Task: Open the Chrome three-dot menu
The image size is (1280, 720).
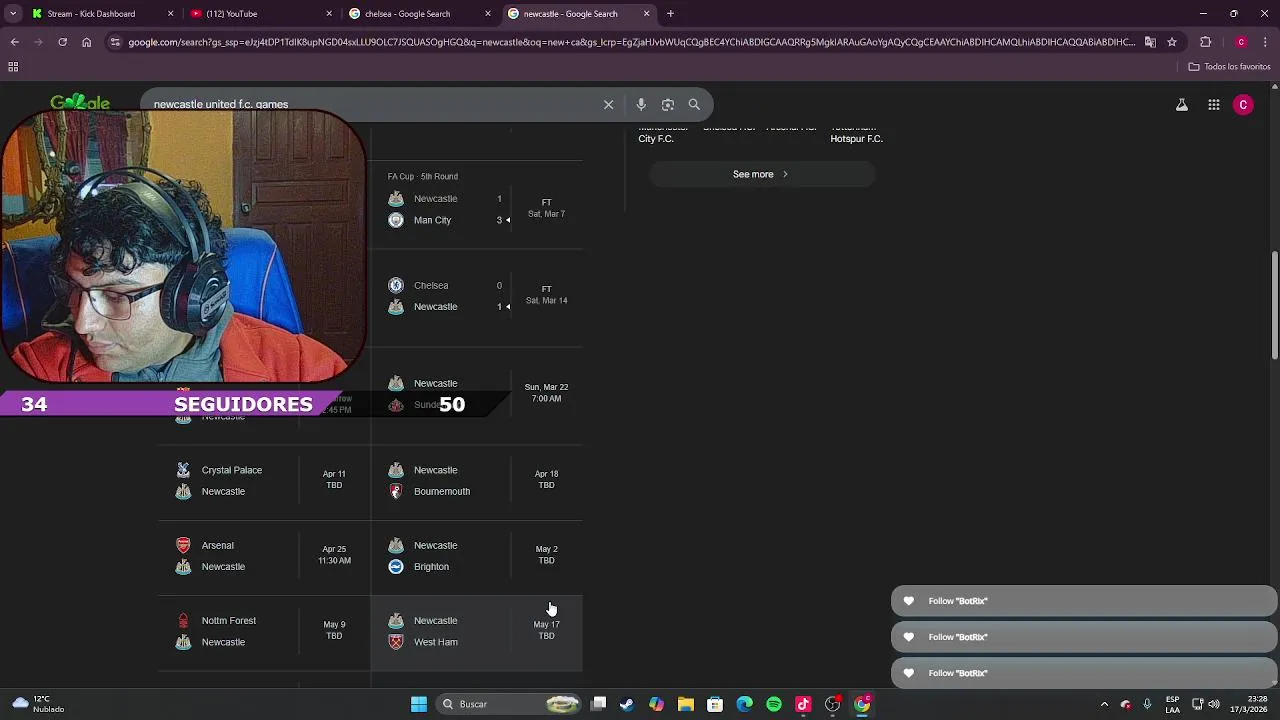Action: (x=1265, y=42)
